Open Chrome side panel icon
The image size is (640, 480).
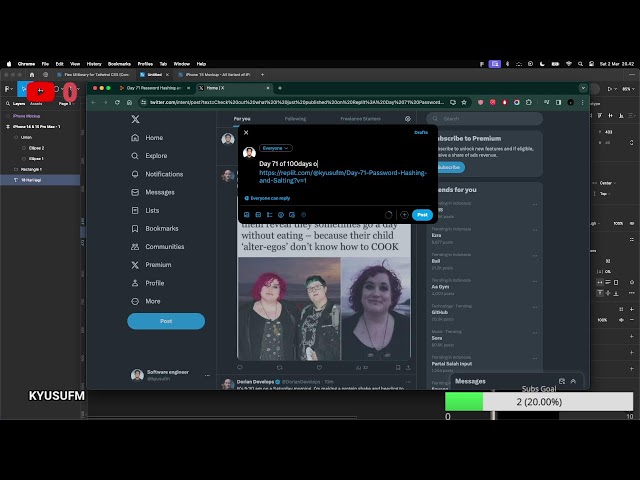pos(558,102)
